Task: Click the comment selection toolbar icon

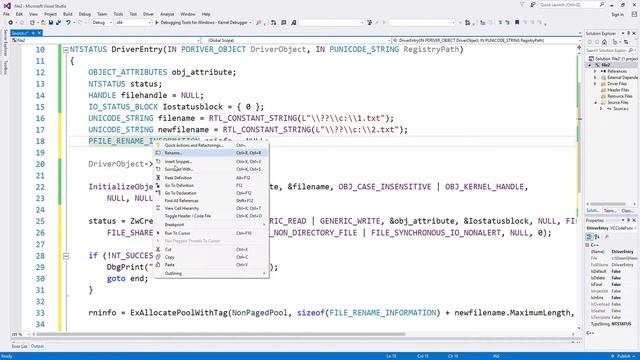Action: pyautogui.click(x=500, y=23)
